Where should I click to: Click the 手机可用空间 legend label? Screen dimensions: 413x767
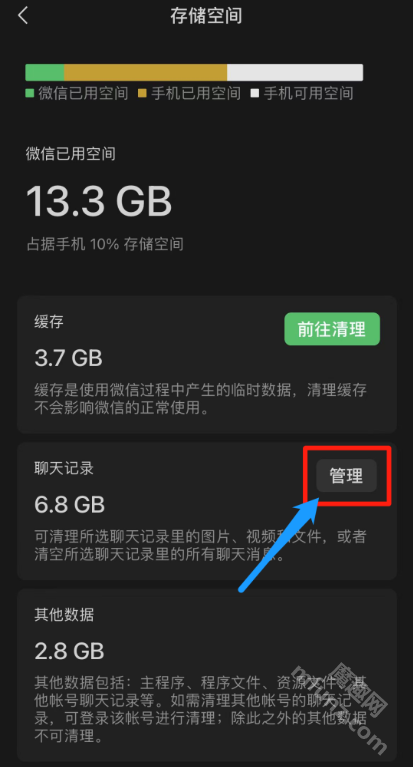[x=308, y=93]
